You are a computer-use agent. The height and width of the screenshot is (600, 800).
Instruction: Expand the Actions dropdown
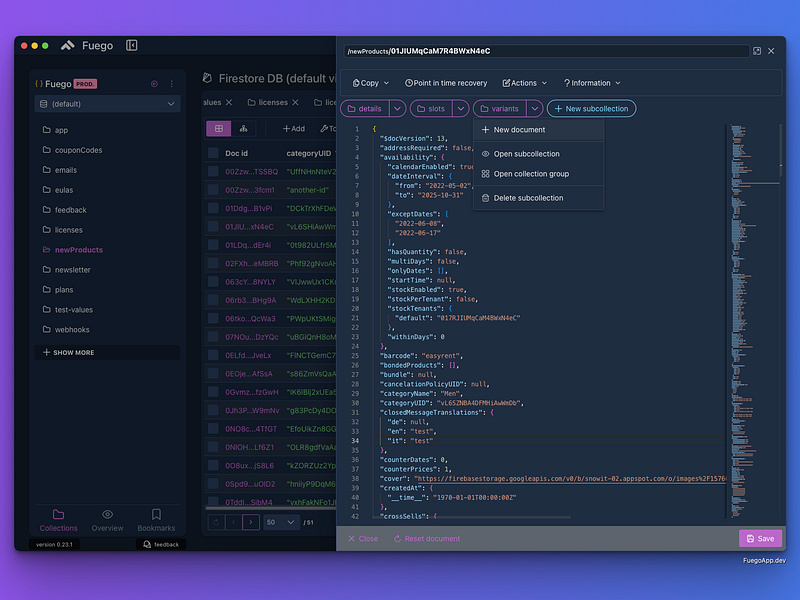[524, 83]
